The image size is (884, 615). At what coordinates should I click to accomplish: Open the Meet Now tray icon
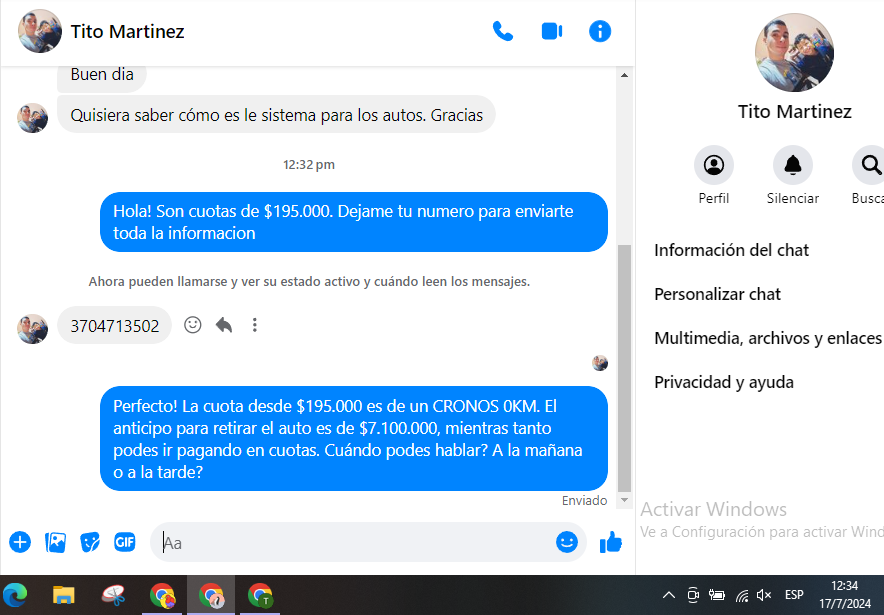[693, 595]
